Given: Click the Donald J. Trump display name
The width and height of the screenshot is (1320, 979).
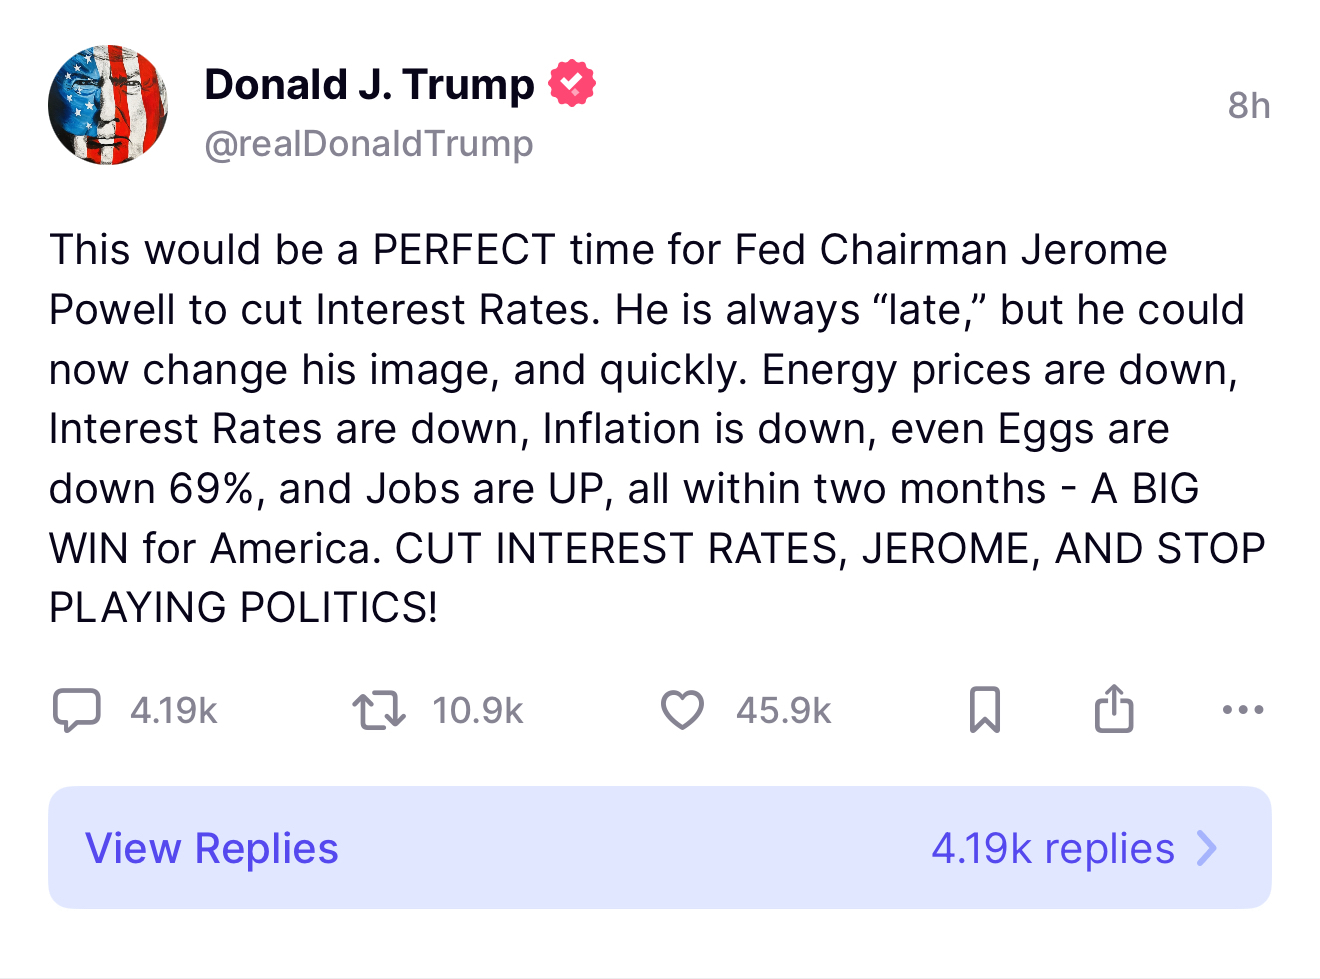Looking at the screenshot, I should pyautogui.click(x=369, y=84).
